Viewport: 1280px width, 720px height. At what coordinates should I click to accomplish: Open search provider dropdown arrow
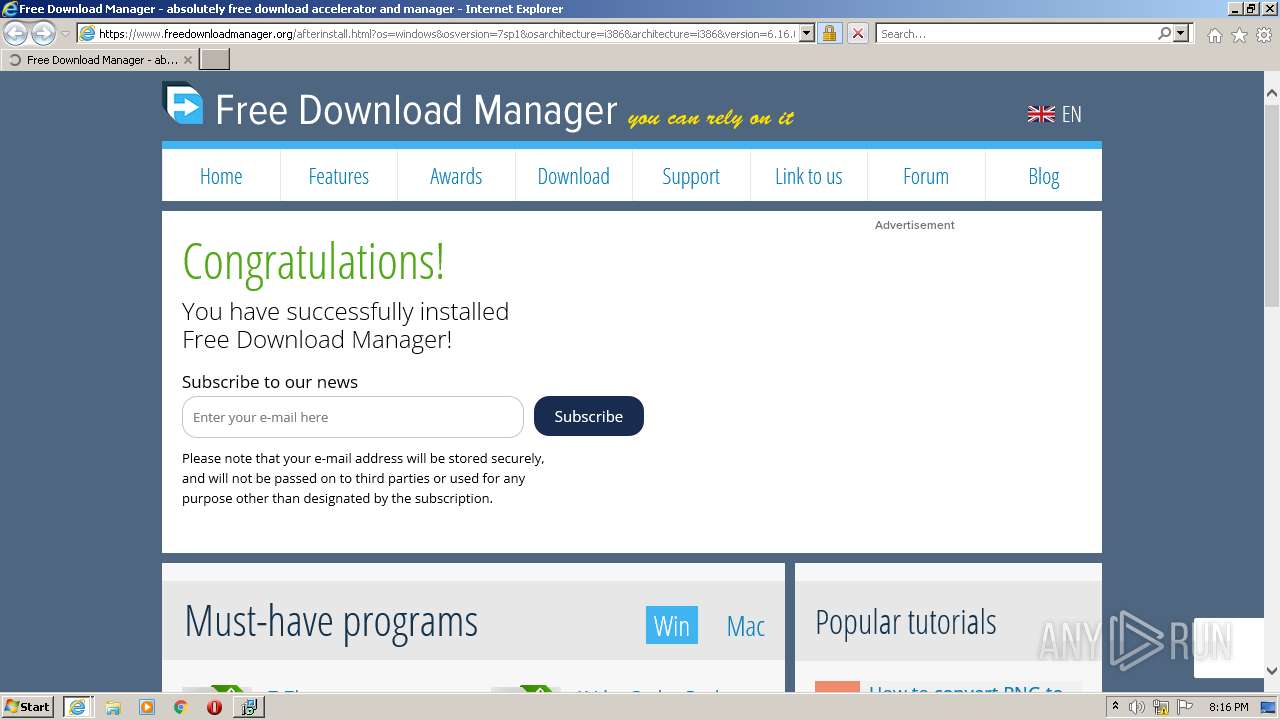click(1181, 33)
